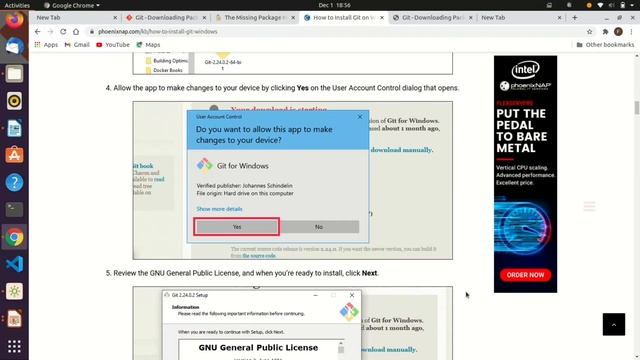This screenshot has width=640, height=360.
Task: Open the Files manager in dock
Action: [x=14, y=74]
